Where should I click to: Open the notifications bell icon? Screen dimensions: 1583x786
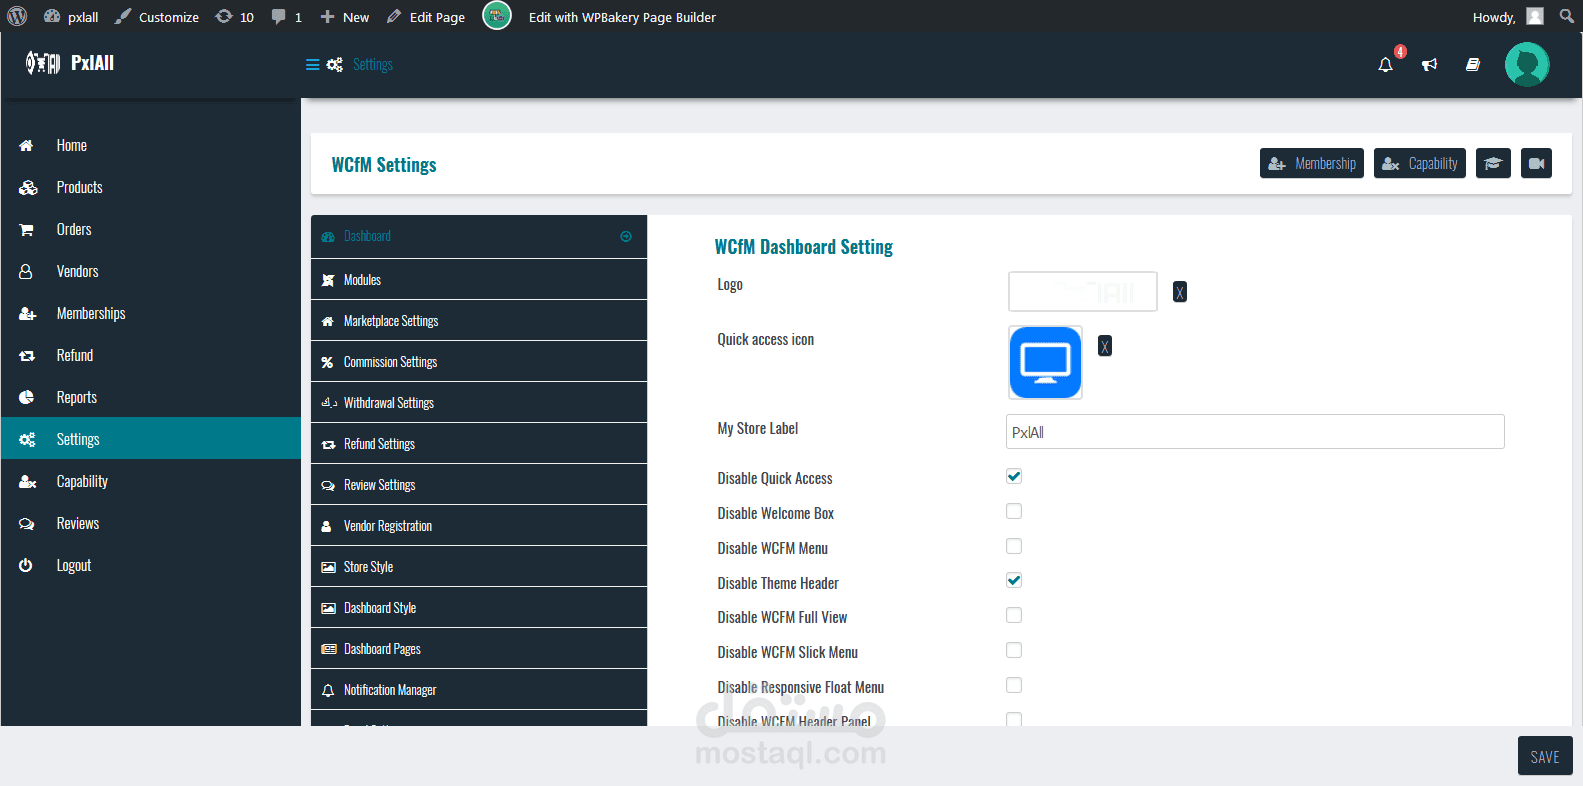pyautogui.click(x=1385, y=65)
